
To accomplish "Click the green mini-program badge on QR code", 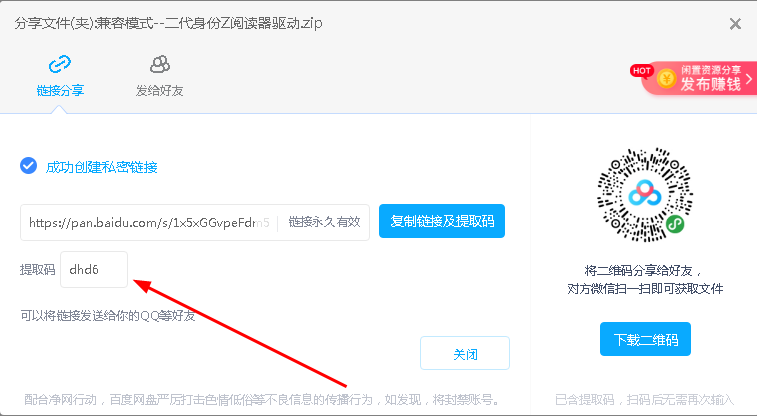I will [x=675, y=224].
